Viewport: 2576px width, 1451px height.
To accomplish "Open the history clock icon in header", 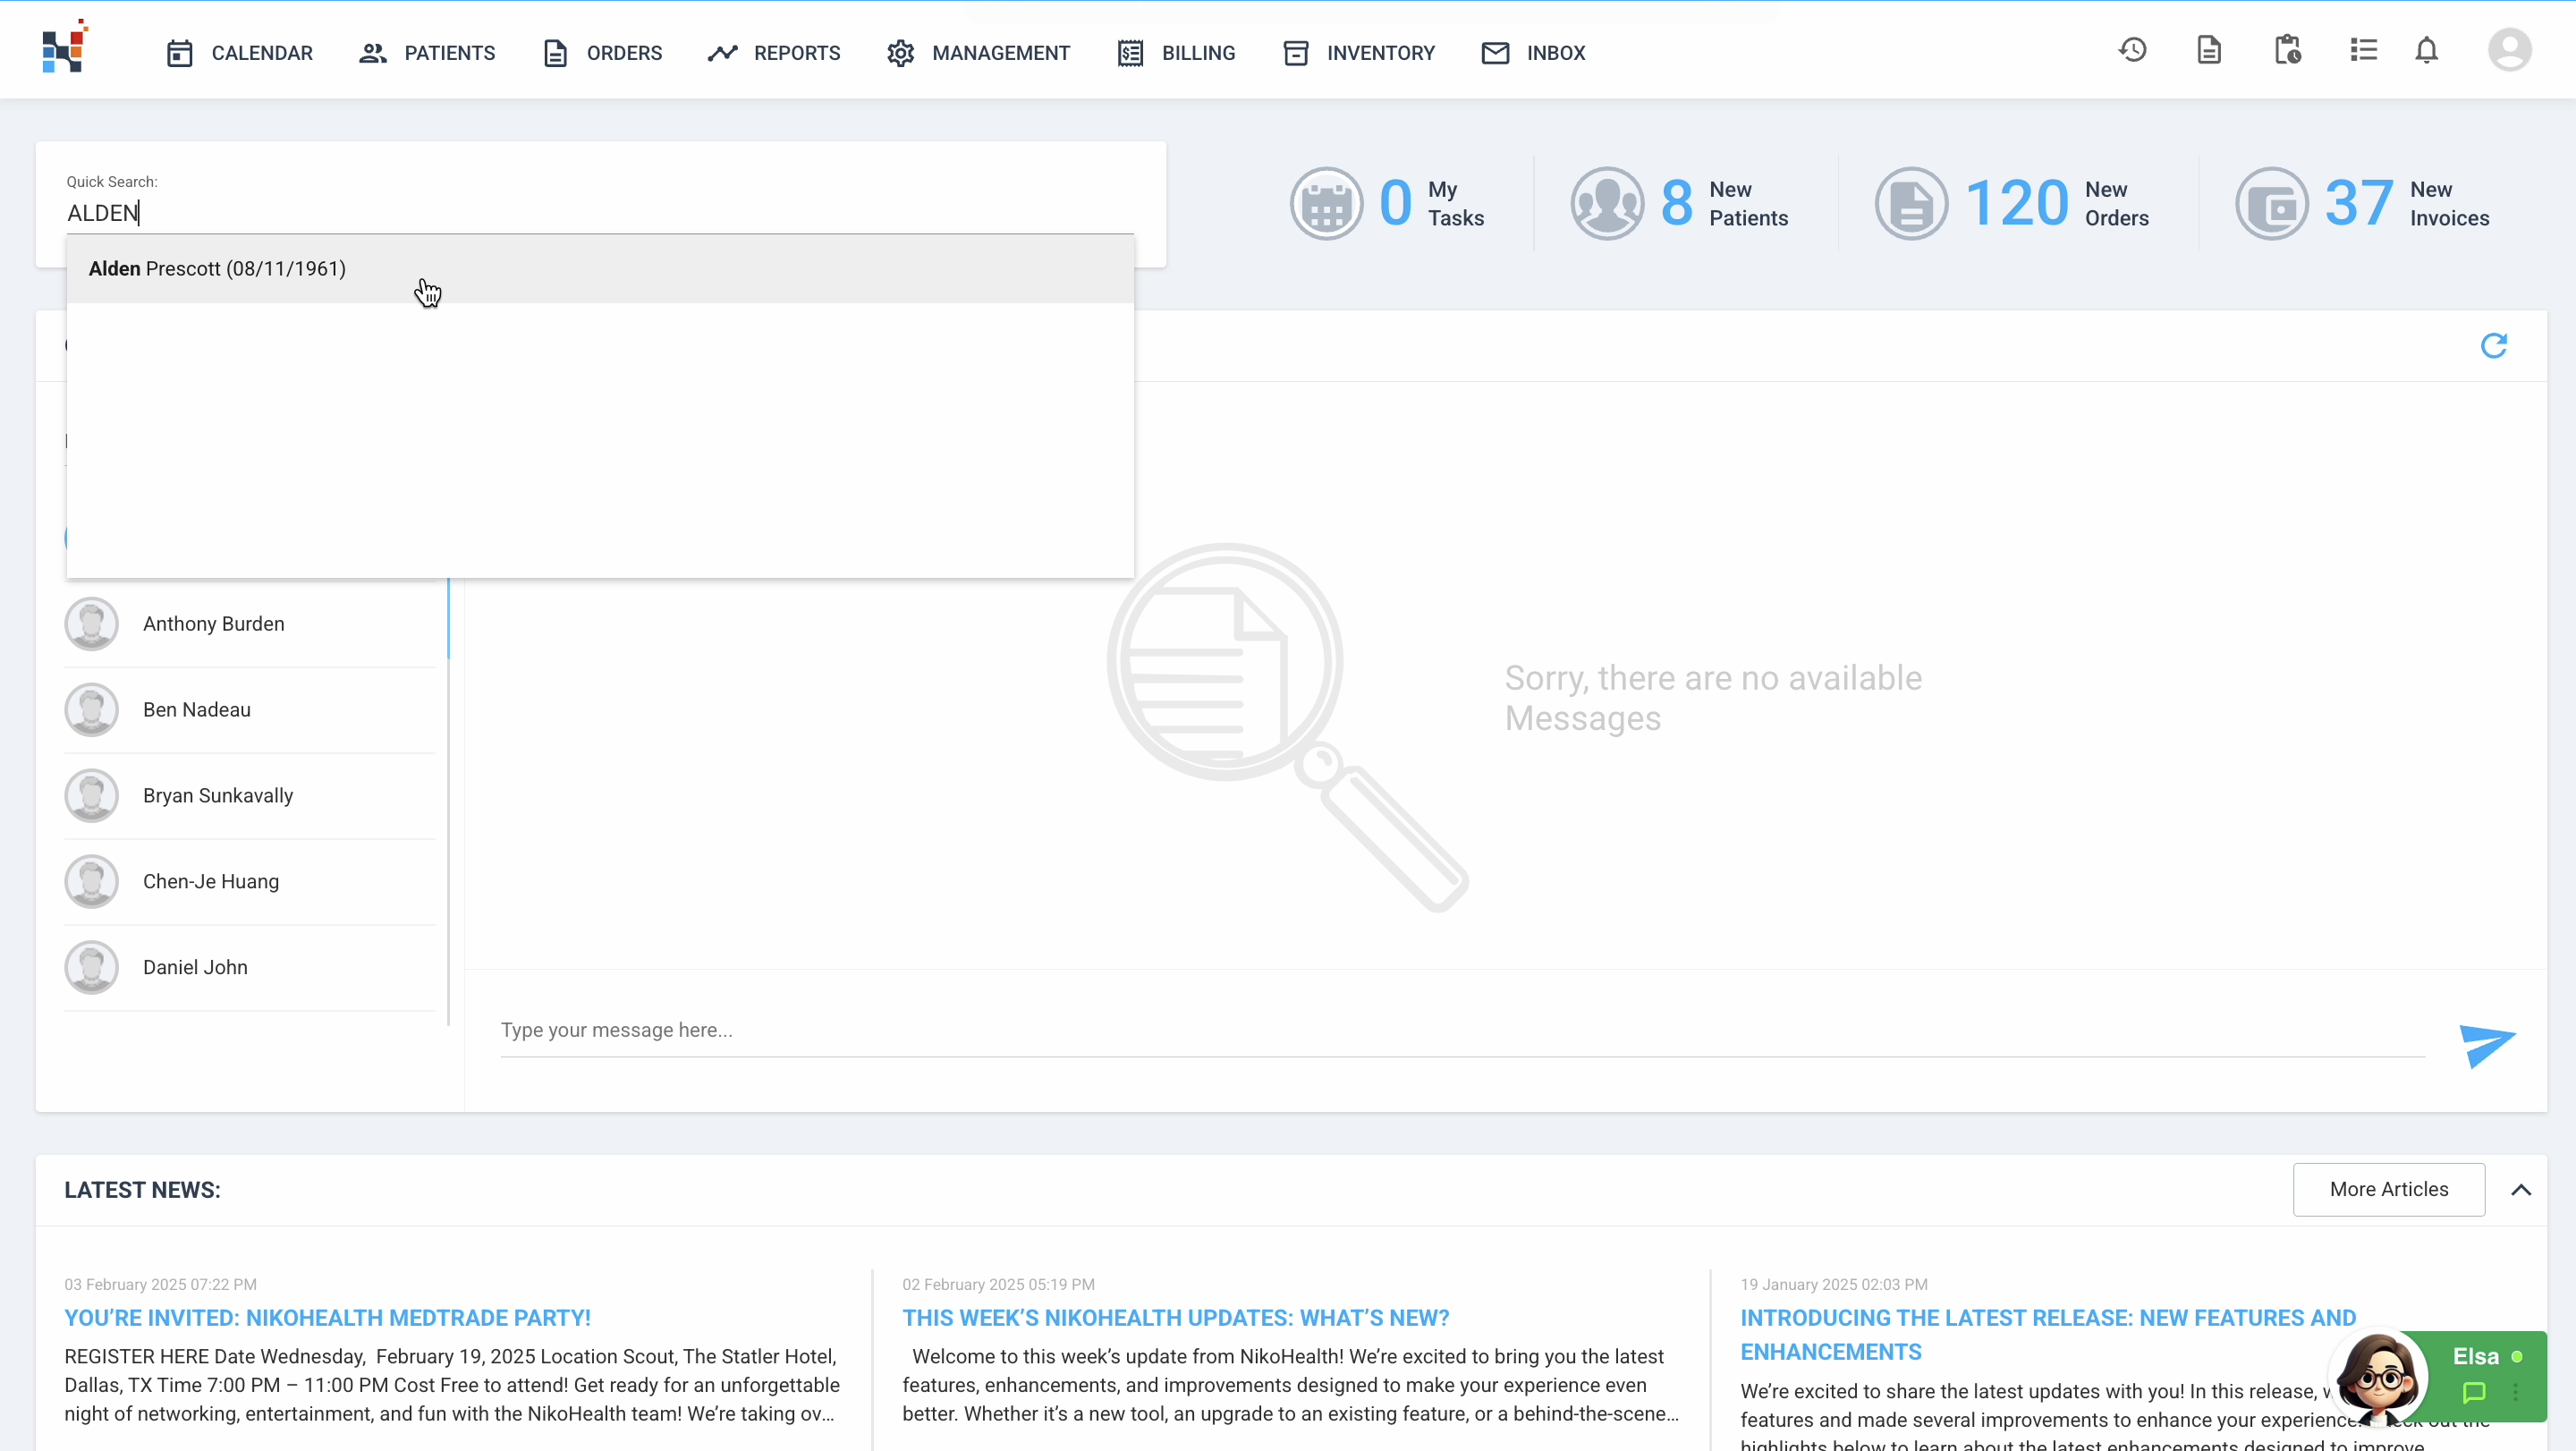I will [x=2132, y=50].
